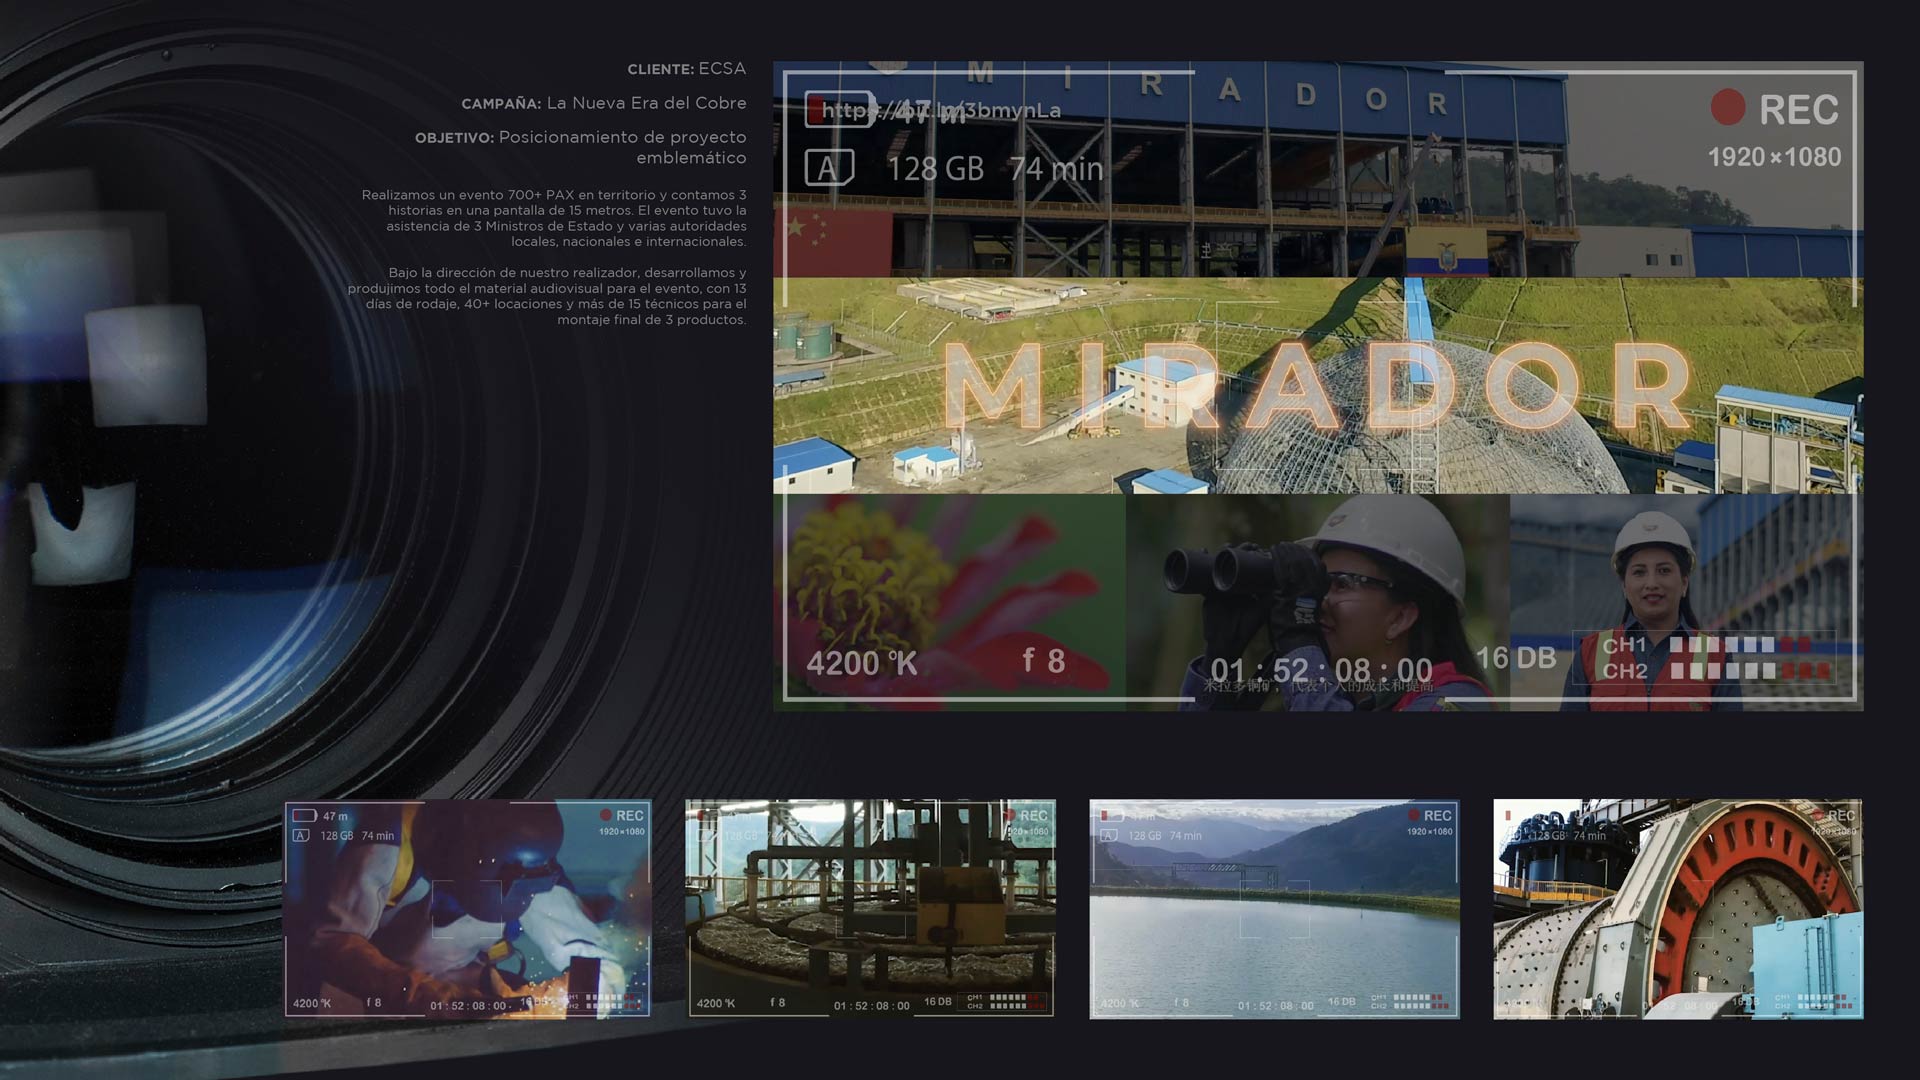Click the red REC dot in main video
The width and height of the screenshot is (1920, 1080).
(1727, 107)
